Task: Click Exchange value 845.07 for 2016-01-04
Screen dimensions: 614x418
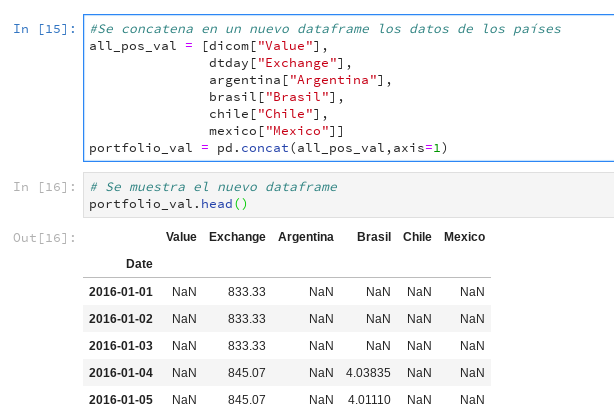Action: point(246,373)
